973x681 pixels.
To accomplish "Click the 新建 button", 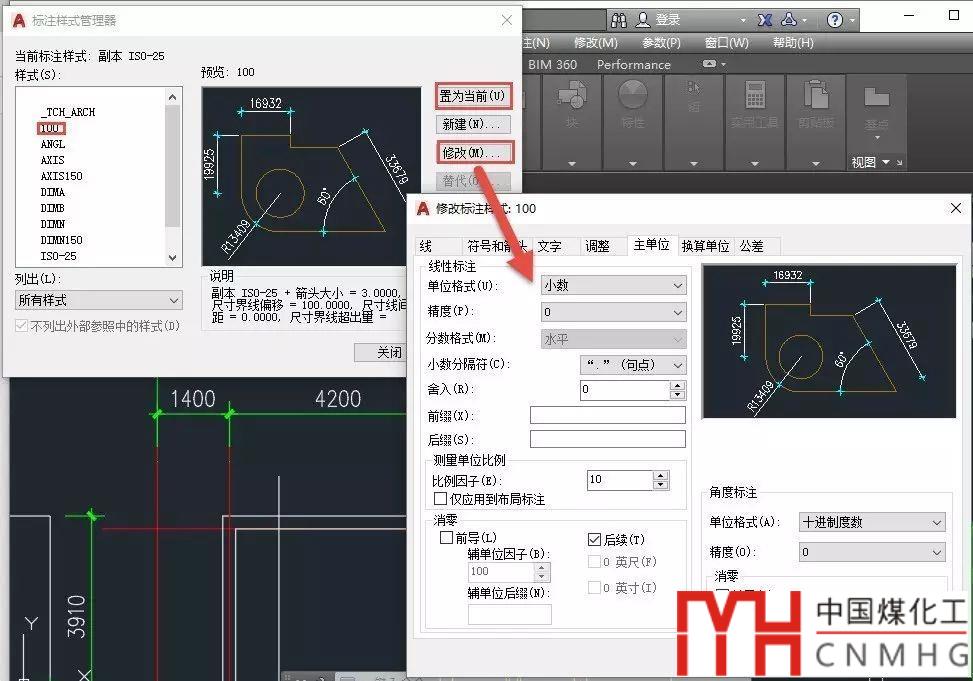I will pyautogui.click(x=475, y=124).
